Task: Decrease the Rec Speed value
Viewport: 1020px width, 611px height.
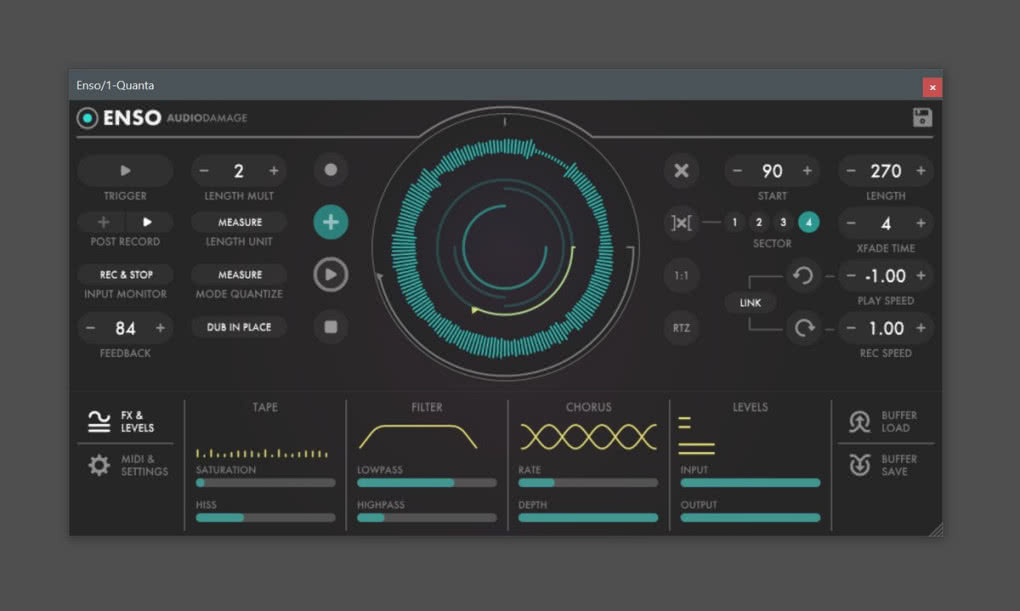Action: click(x=851, y=328)
